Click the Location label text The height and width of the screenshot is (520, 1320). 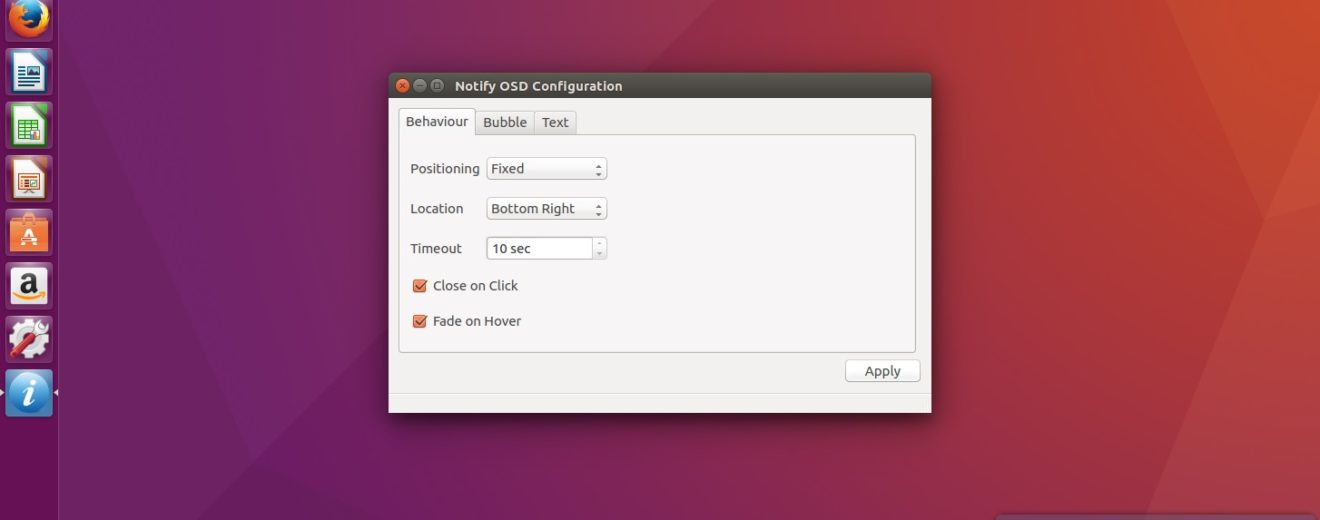click(x=437, y=209)
